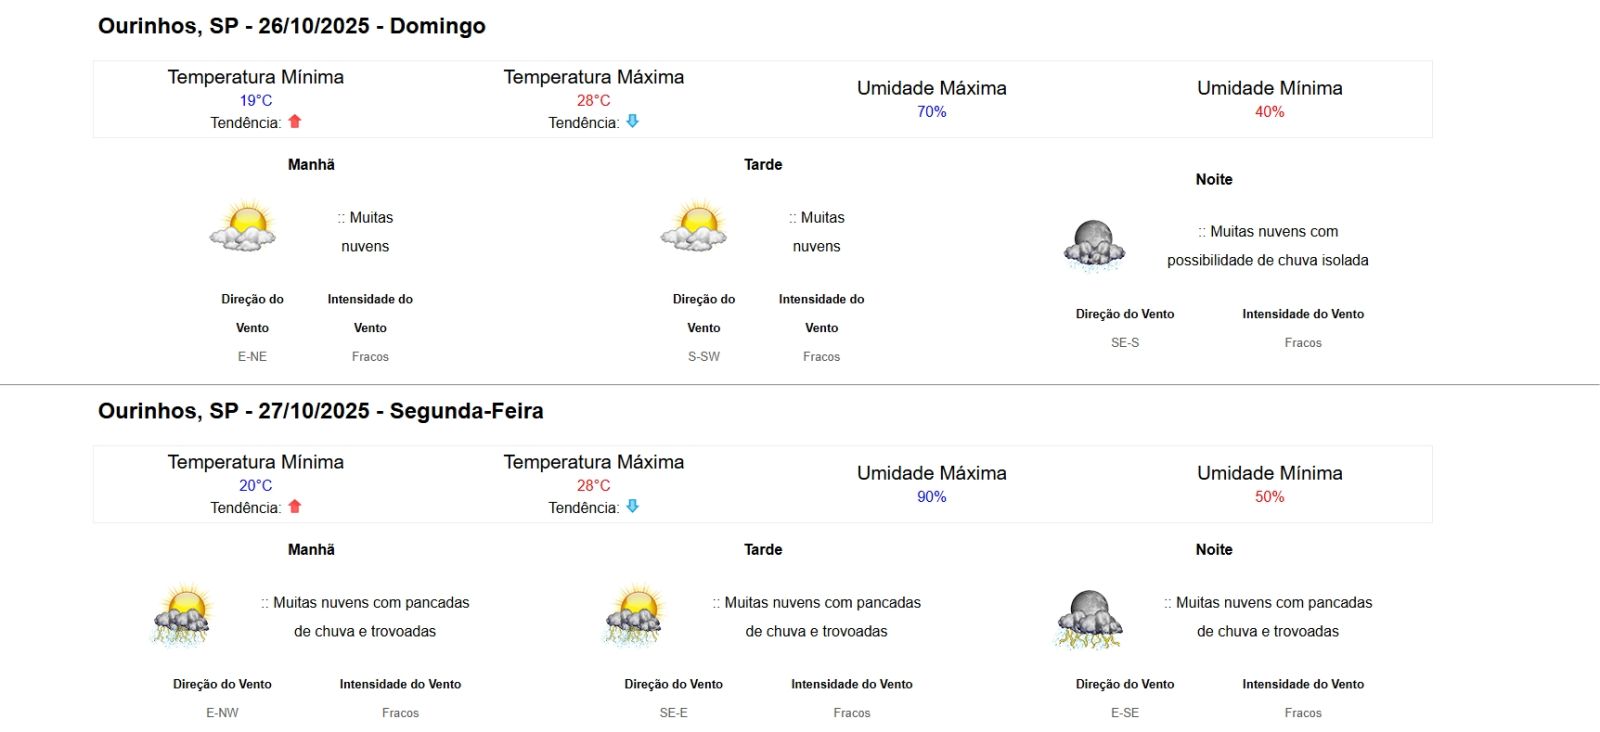The height and width of the screenshot is (732, 1600).
Task: Click the 27/10/2025 Segunda-Feira heading
Action: pos(321,411)
